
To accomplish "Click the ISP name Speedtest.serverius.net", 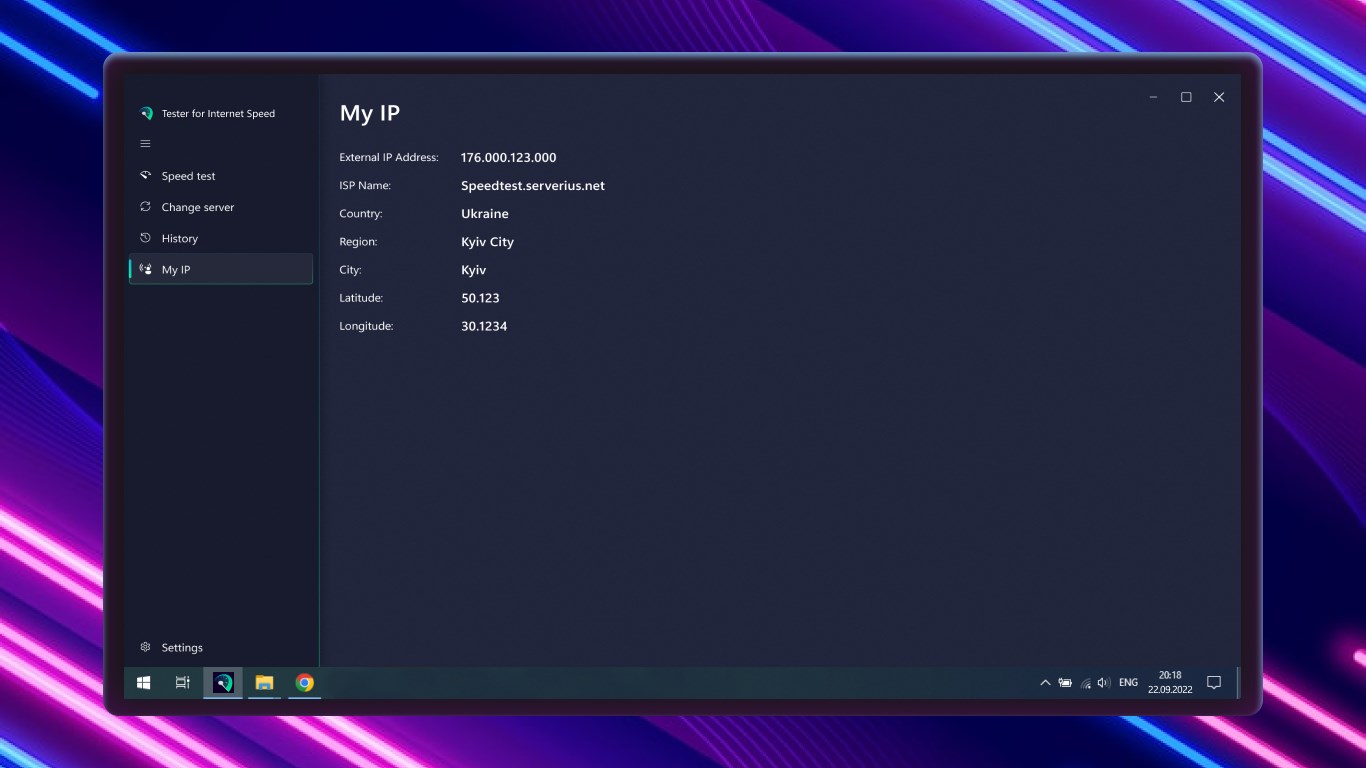I will [x=533, y=186].
